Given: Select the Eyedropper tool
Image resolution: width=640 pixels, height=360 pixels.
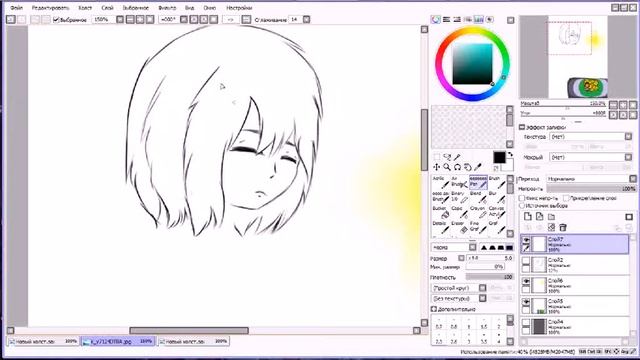Looking at the screenshot, I should click(x=478, y=167).
